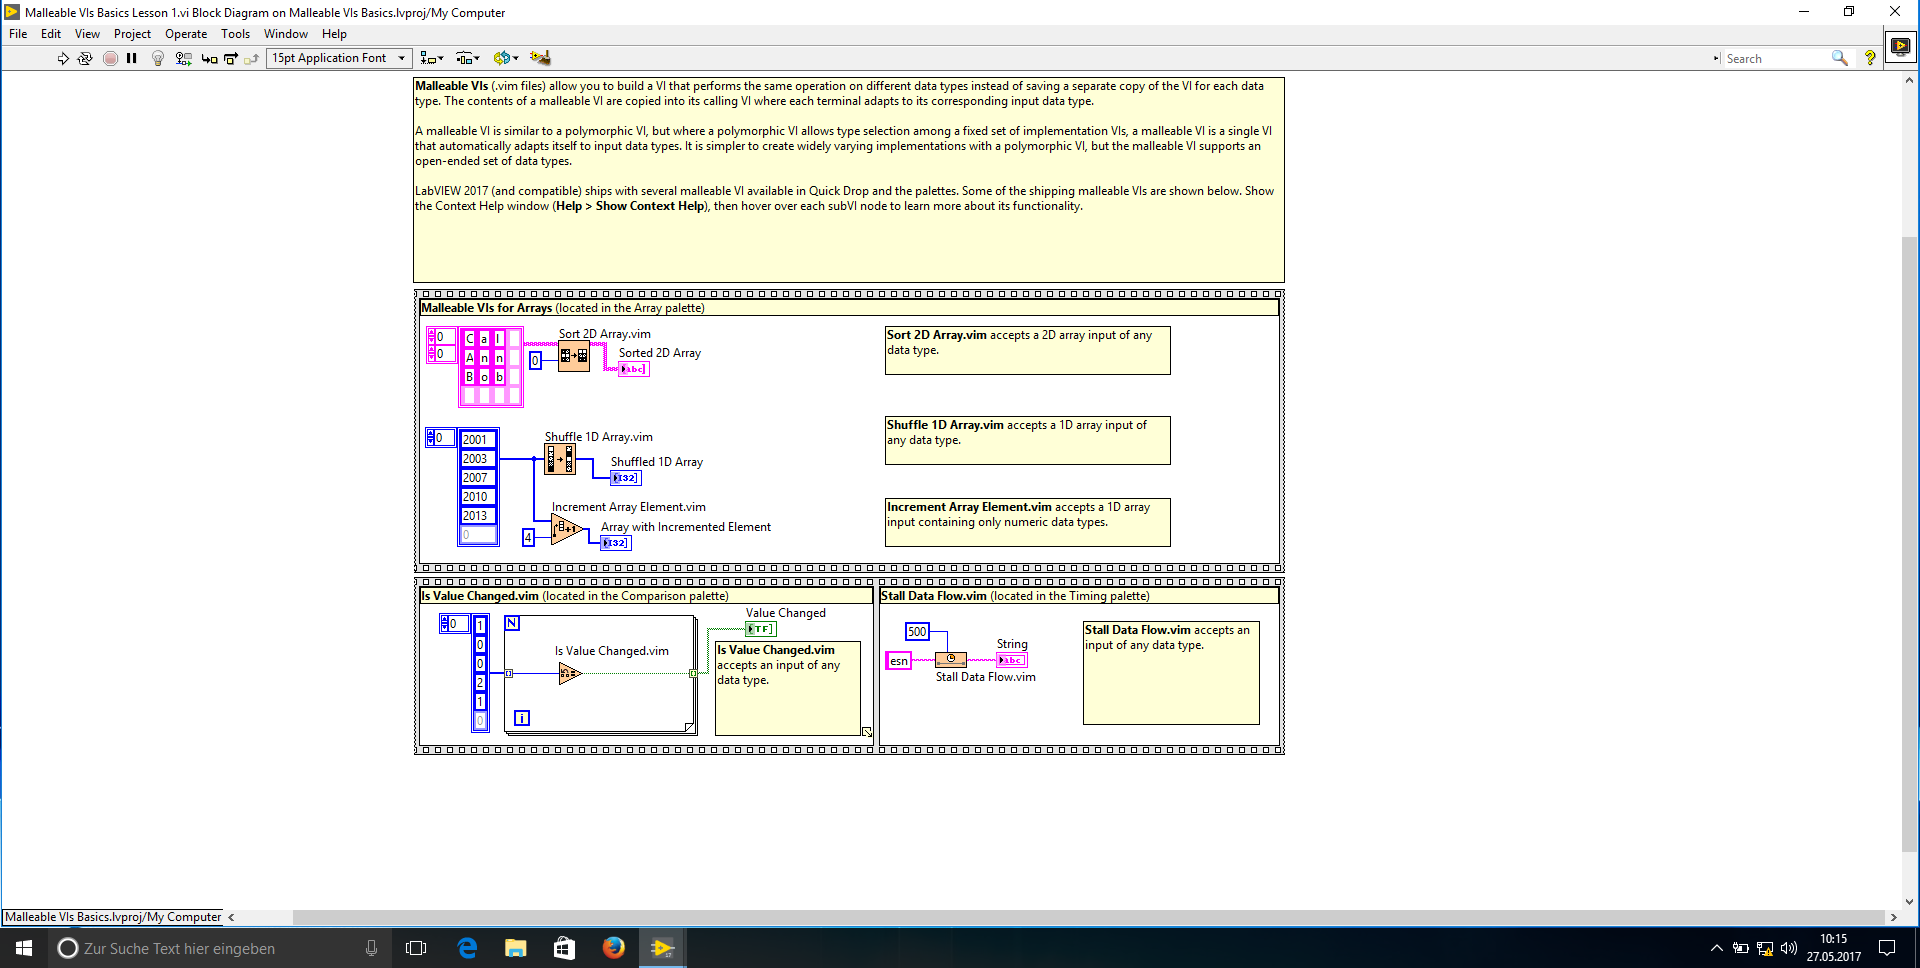The width and height of the screenshot is (1920, 968).
Task: Click the Run arrow button
Action: click(x=63, y=59)
